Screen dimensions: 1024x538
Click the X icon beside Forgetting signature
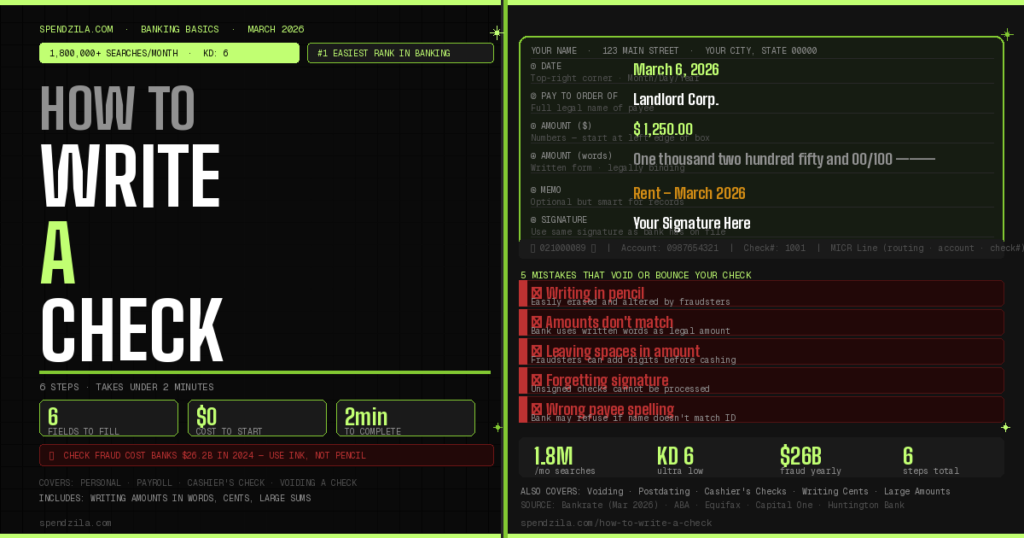[x=537, y=380]
